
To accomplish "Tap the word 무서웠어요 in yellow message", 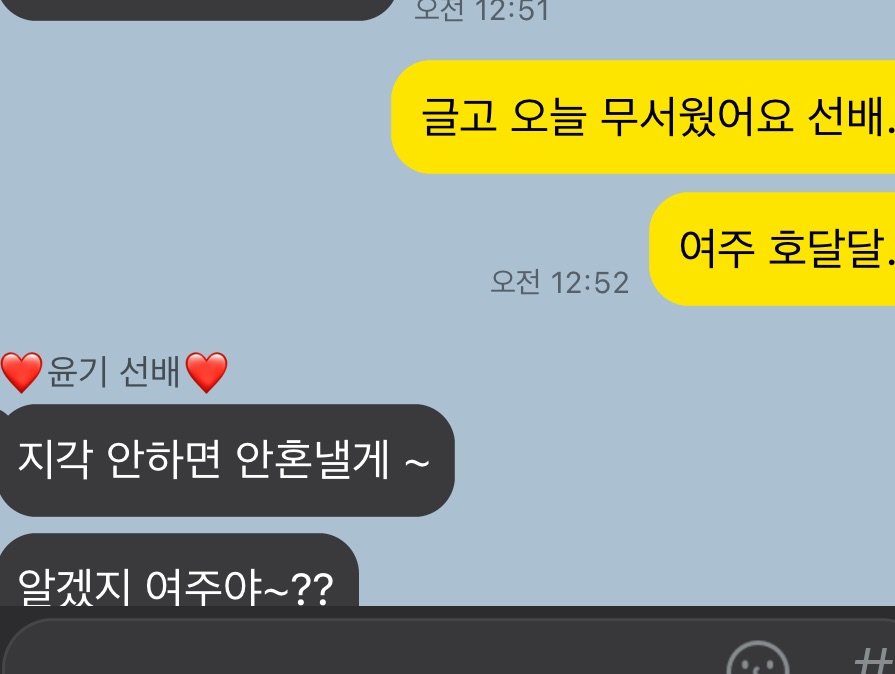I will click(696, 117).
